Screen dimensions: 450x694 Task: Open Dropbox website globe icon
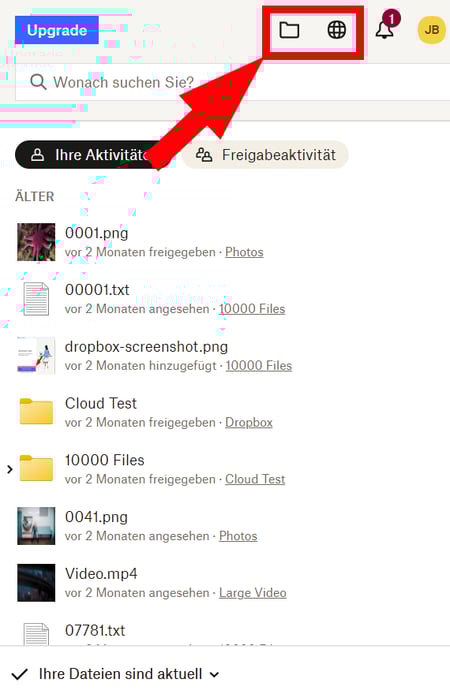[337, 30]
